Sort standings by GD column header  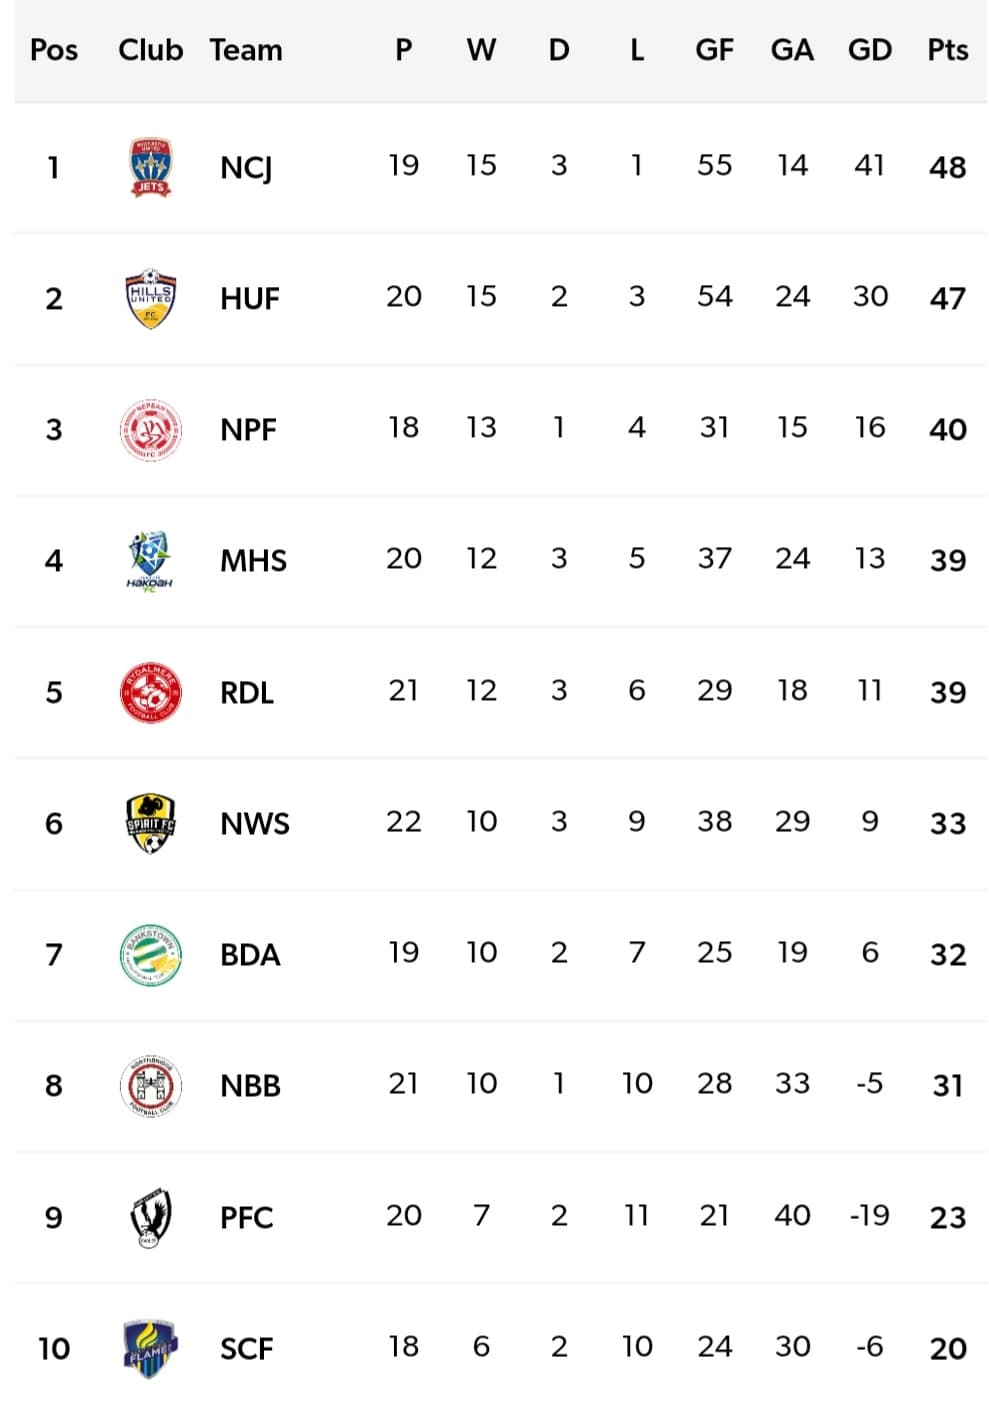pyautogui.click(x=869, y=50)
